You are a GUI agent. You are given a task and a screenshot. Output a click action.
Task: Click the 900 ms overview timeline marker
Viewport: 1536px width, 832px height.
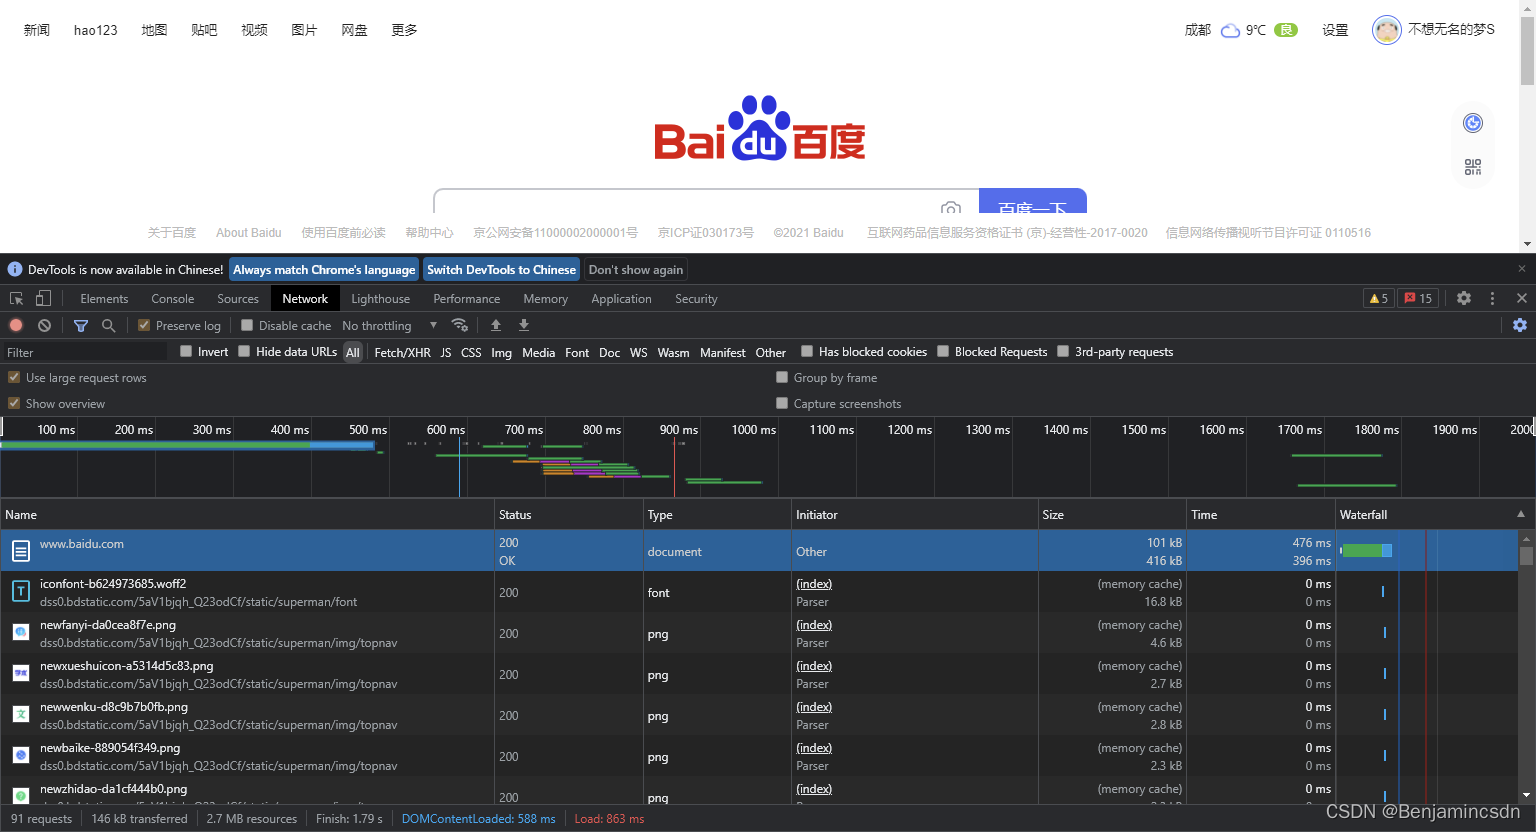(678, 429)
